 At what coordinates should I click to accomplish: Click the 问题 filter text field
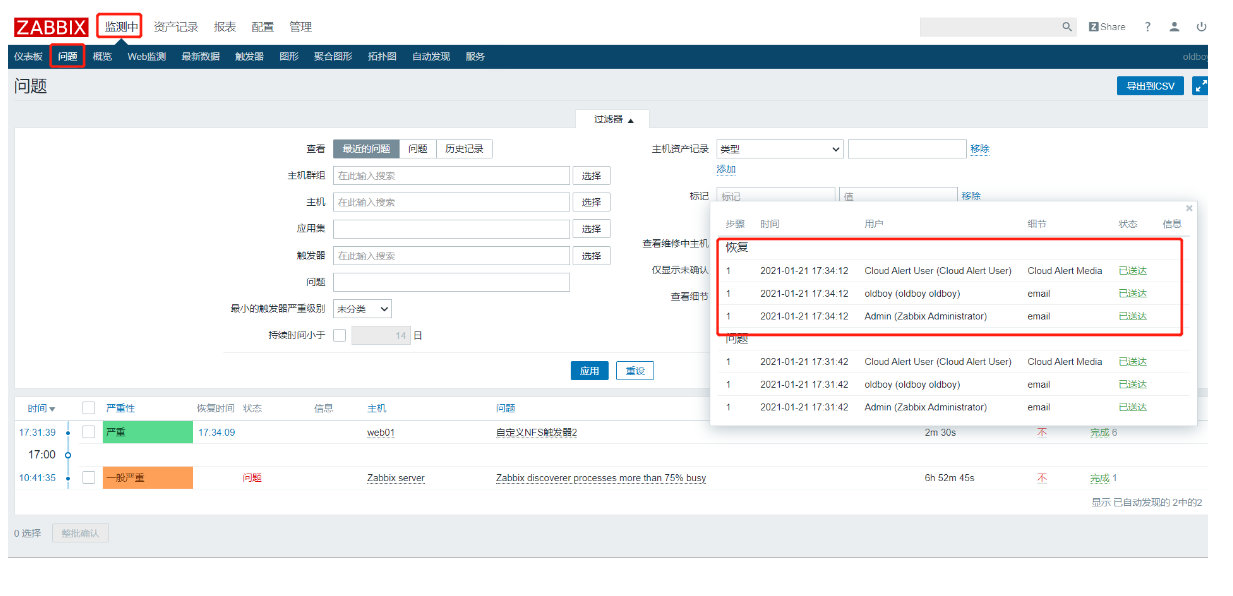(x=451, y=282)
